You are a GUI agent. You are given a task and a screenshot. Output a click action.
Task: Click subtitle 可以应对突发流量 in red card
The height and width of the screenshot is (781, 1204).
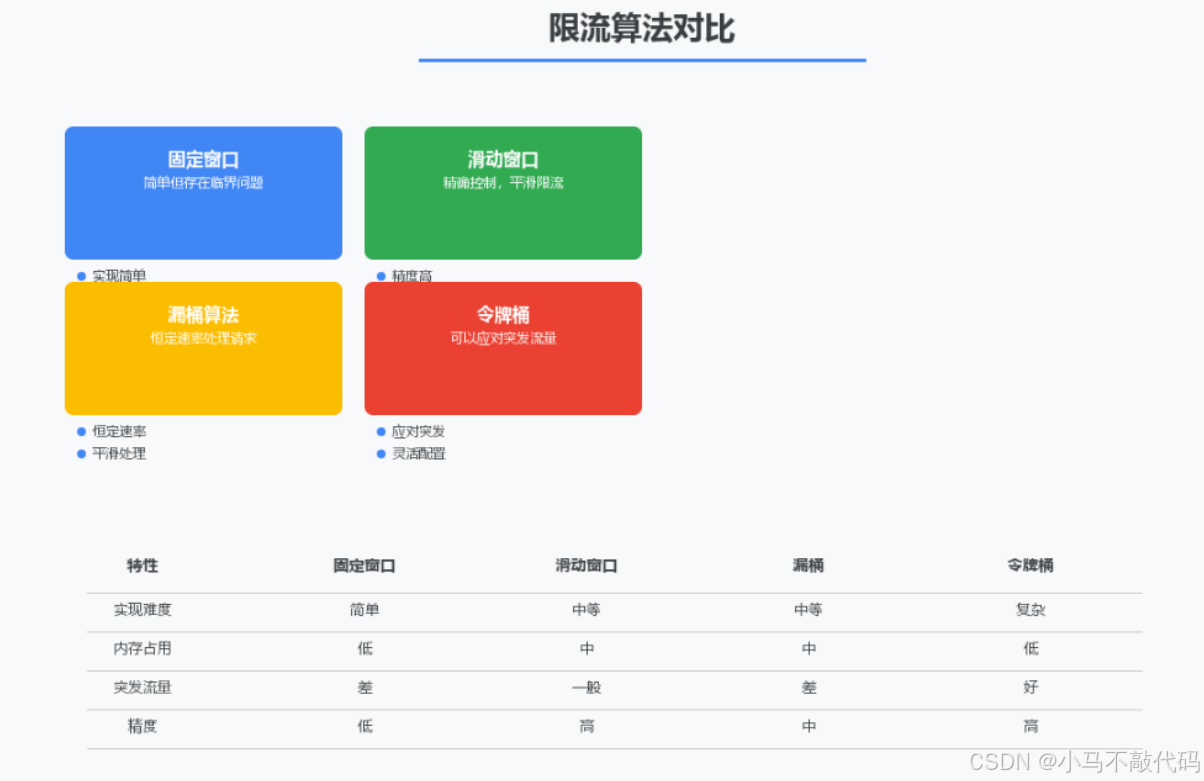pyautogui.click(x=503, y=338)
